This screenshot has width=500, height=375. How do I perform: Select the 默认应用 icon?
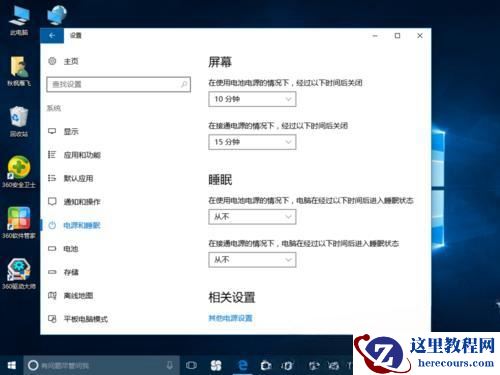click(52, 178)
